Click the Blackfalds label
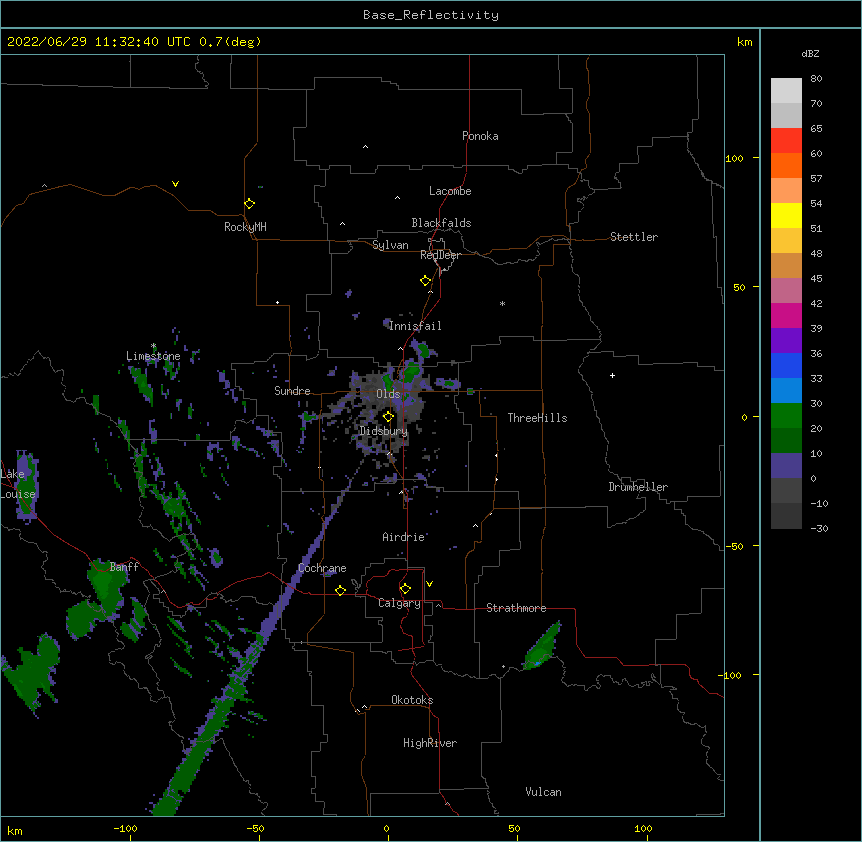 click(441, 223)
